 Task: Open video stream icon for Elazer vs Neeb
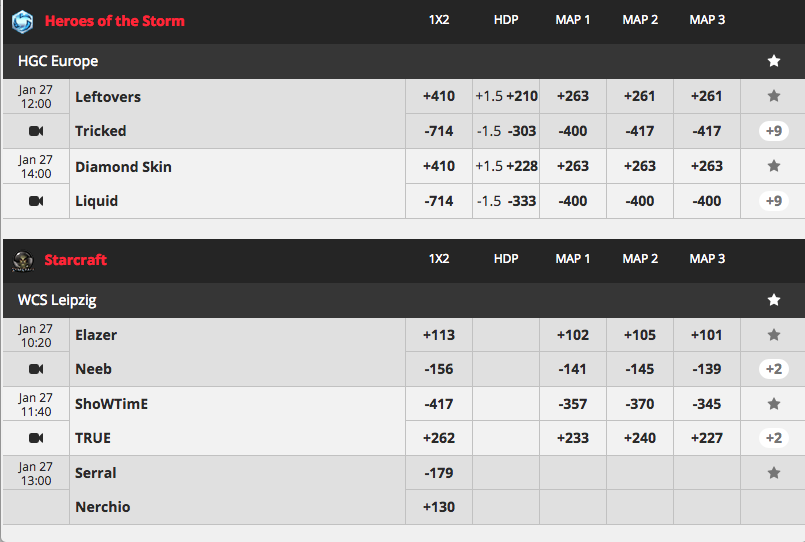tap(36, 369)
